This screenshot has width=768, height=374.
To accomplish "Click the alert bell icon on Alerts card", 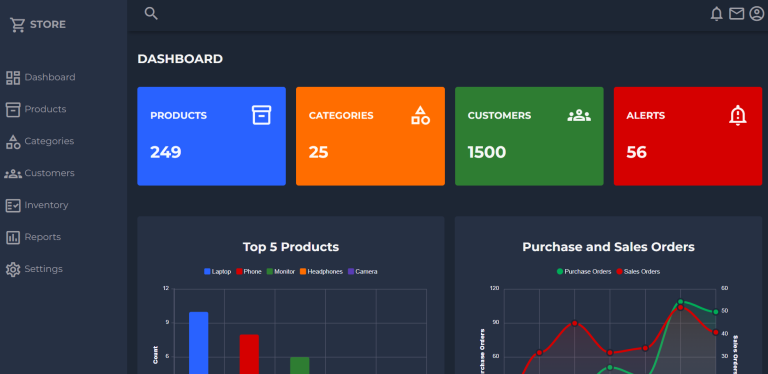I will coord(738,116).
